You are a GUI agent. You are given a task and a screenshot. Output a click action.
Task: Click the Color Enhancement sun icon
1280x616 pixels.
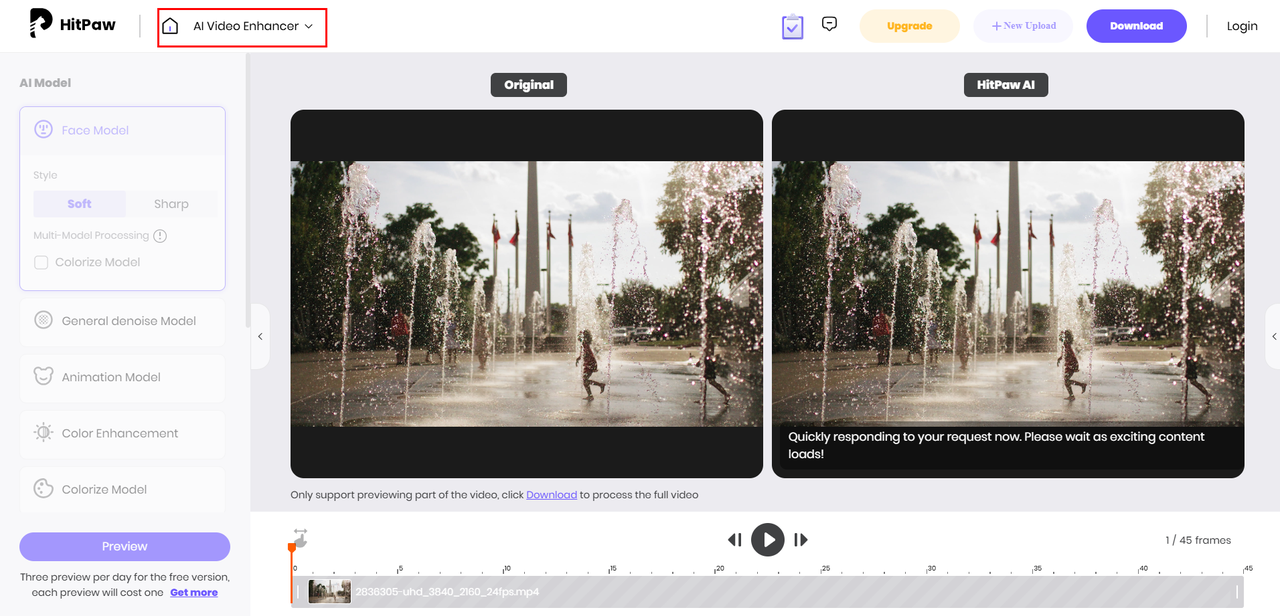tap(43, 433)
